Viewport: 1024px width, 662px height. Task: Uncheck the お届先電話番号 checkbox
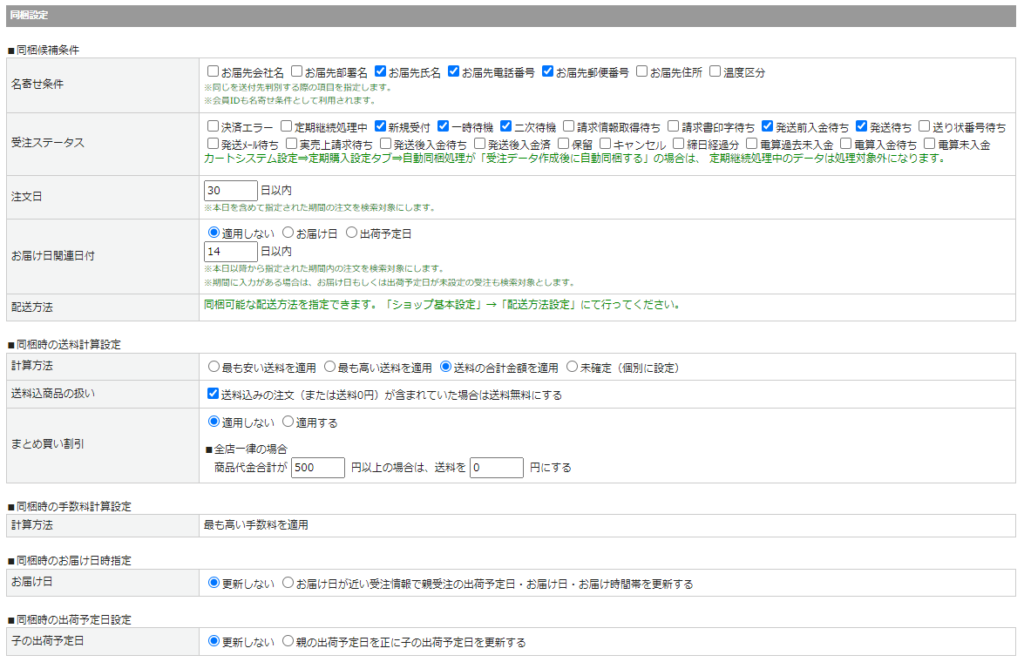coord(454,72)
